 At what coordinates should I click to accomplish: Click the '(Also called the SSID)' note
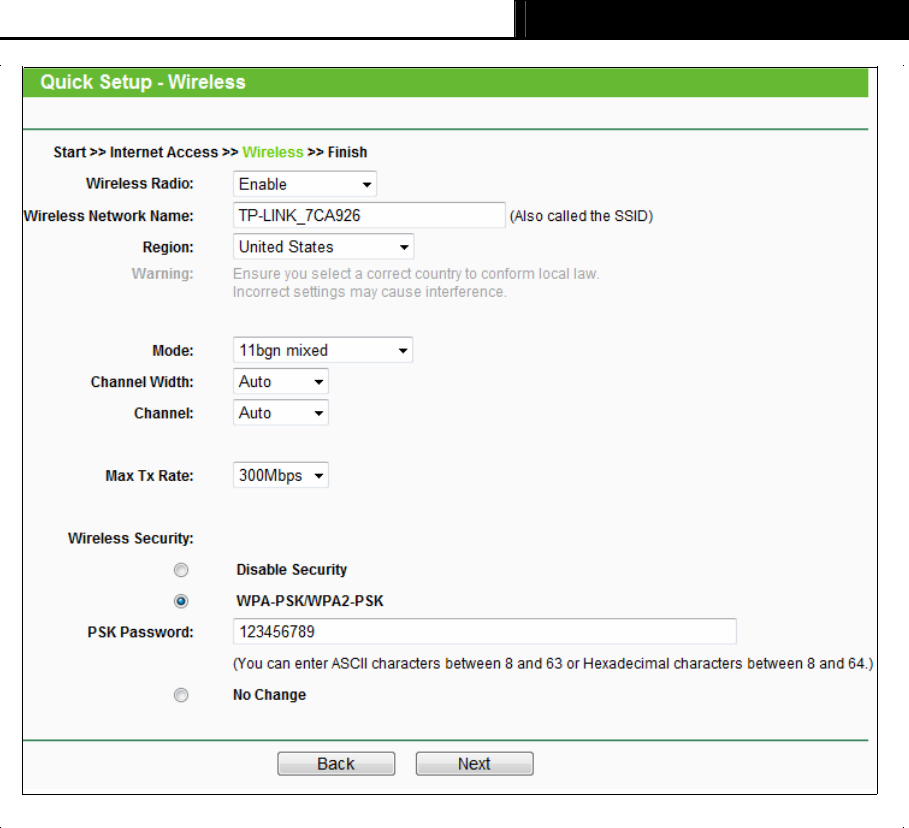[x=581, y=216]
